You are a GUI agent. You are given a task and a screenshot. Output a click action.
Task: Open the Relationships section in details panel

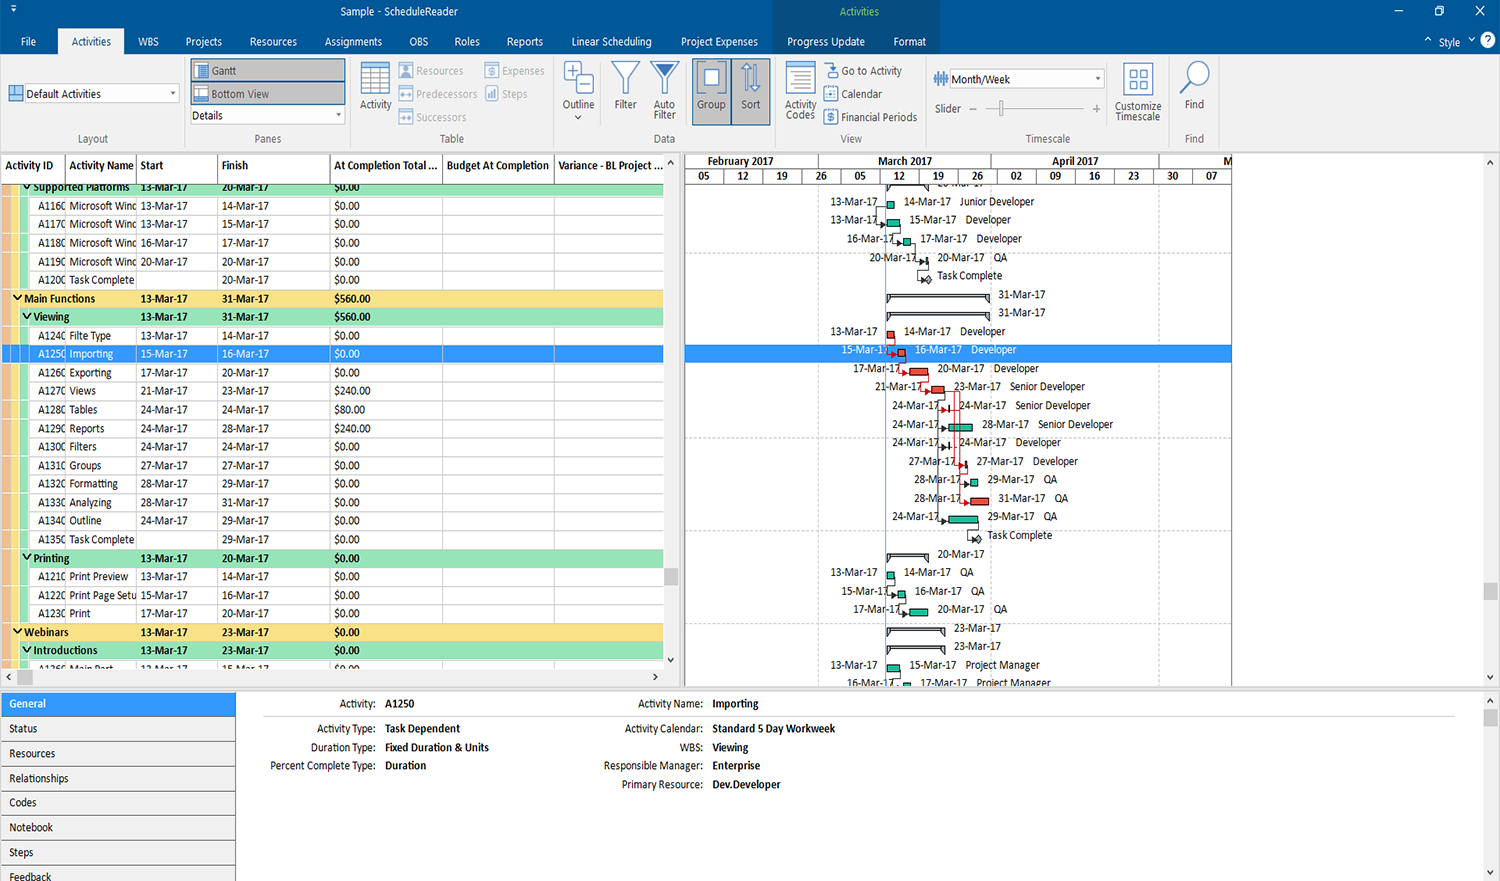click(40, 778)
